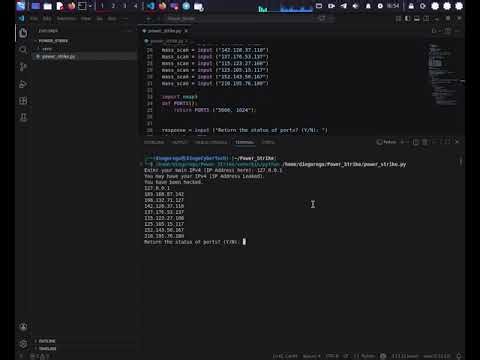Split the terminal
The height and width of the screenshot is (360, 480).
pos(416,142)
